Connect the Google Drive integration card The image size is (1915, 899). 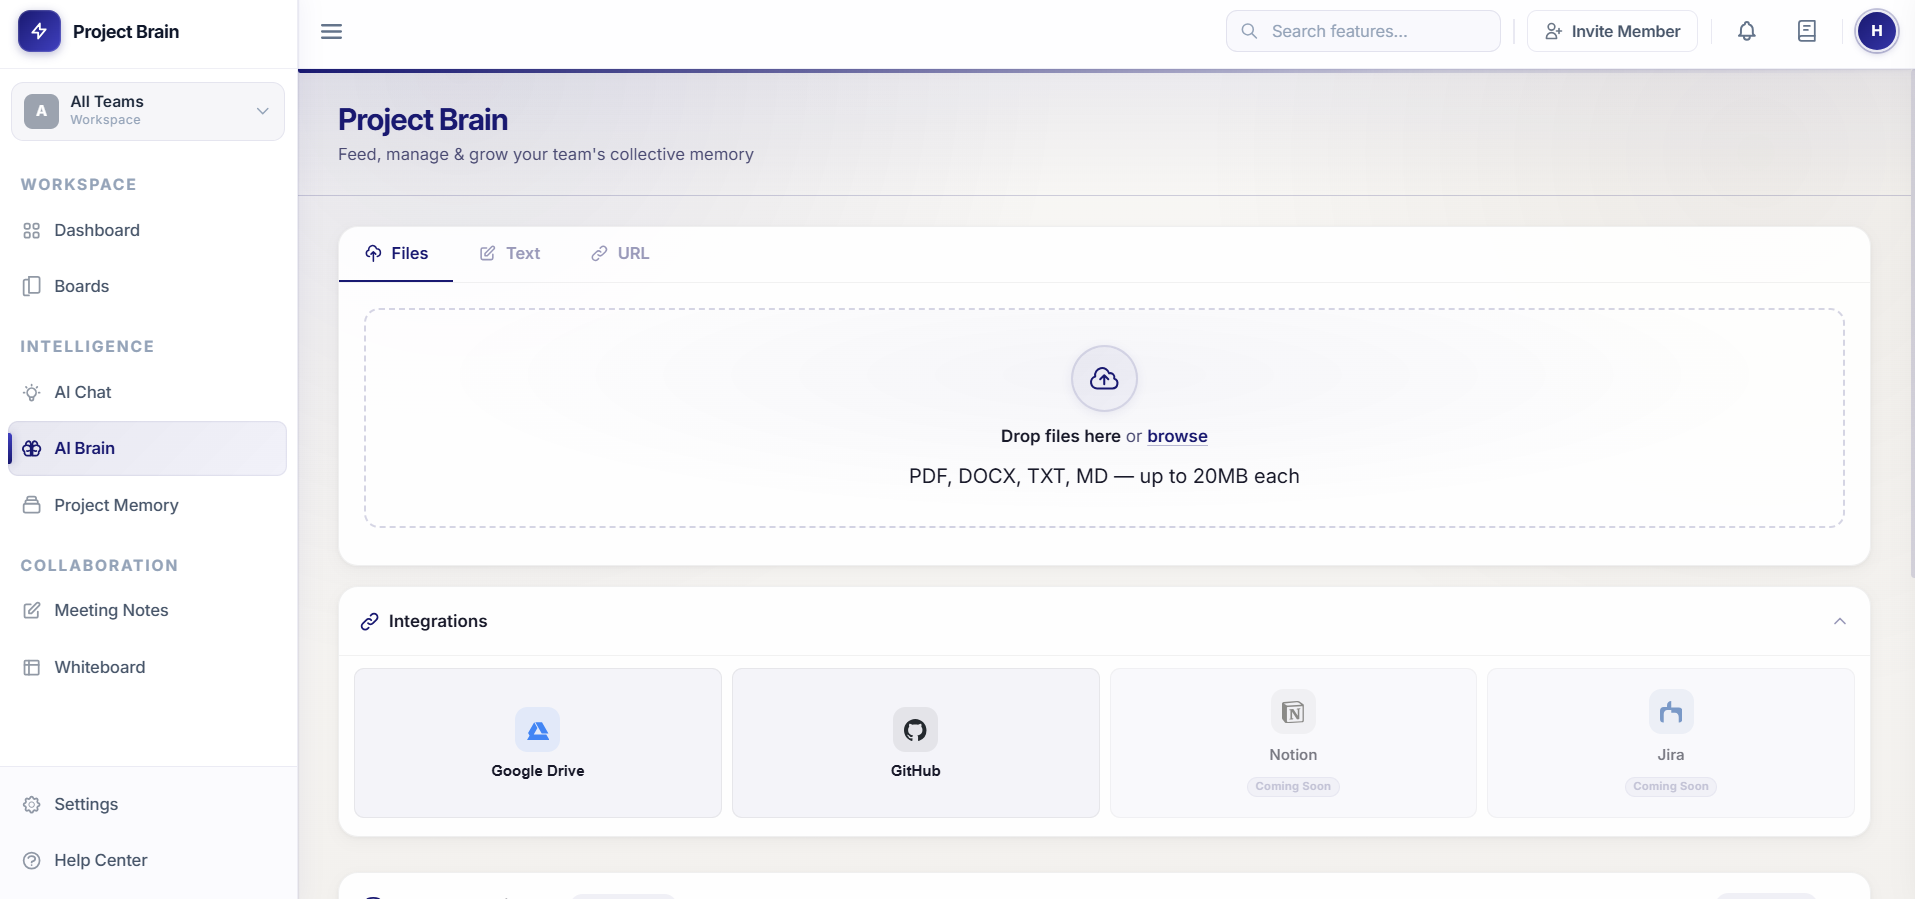pos(538,743)
